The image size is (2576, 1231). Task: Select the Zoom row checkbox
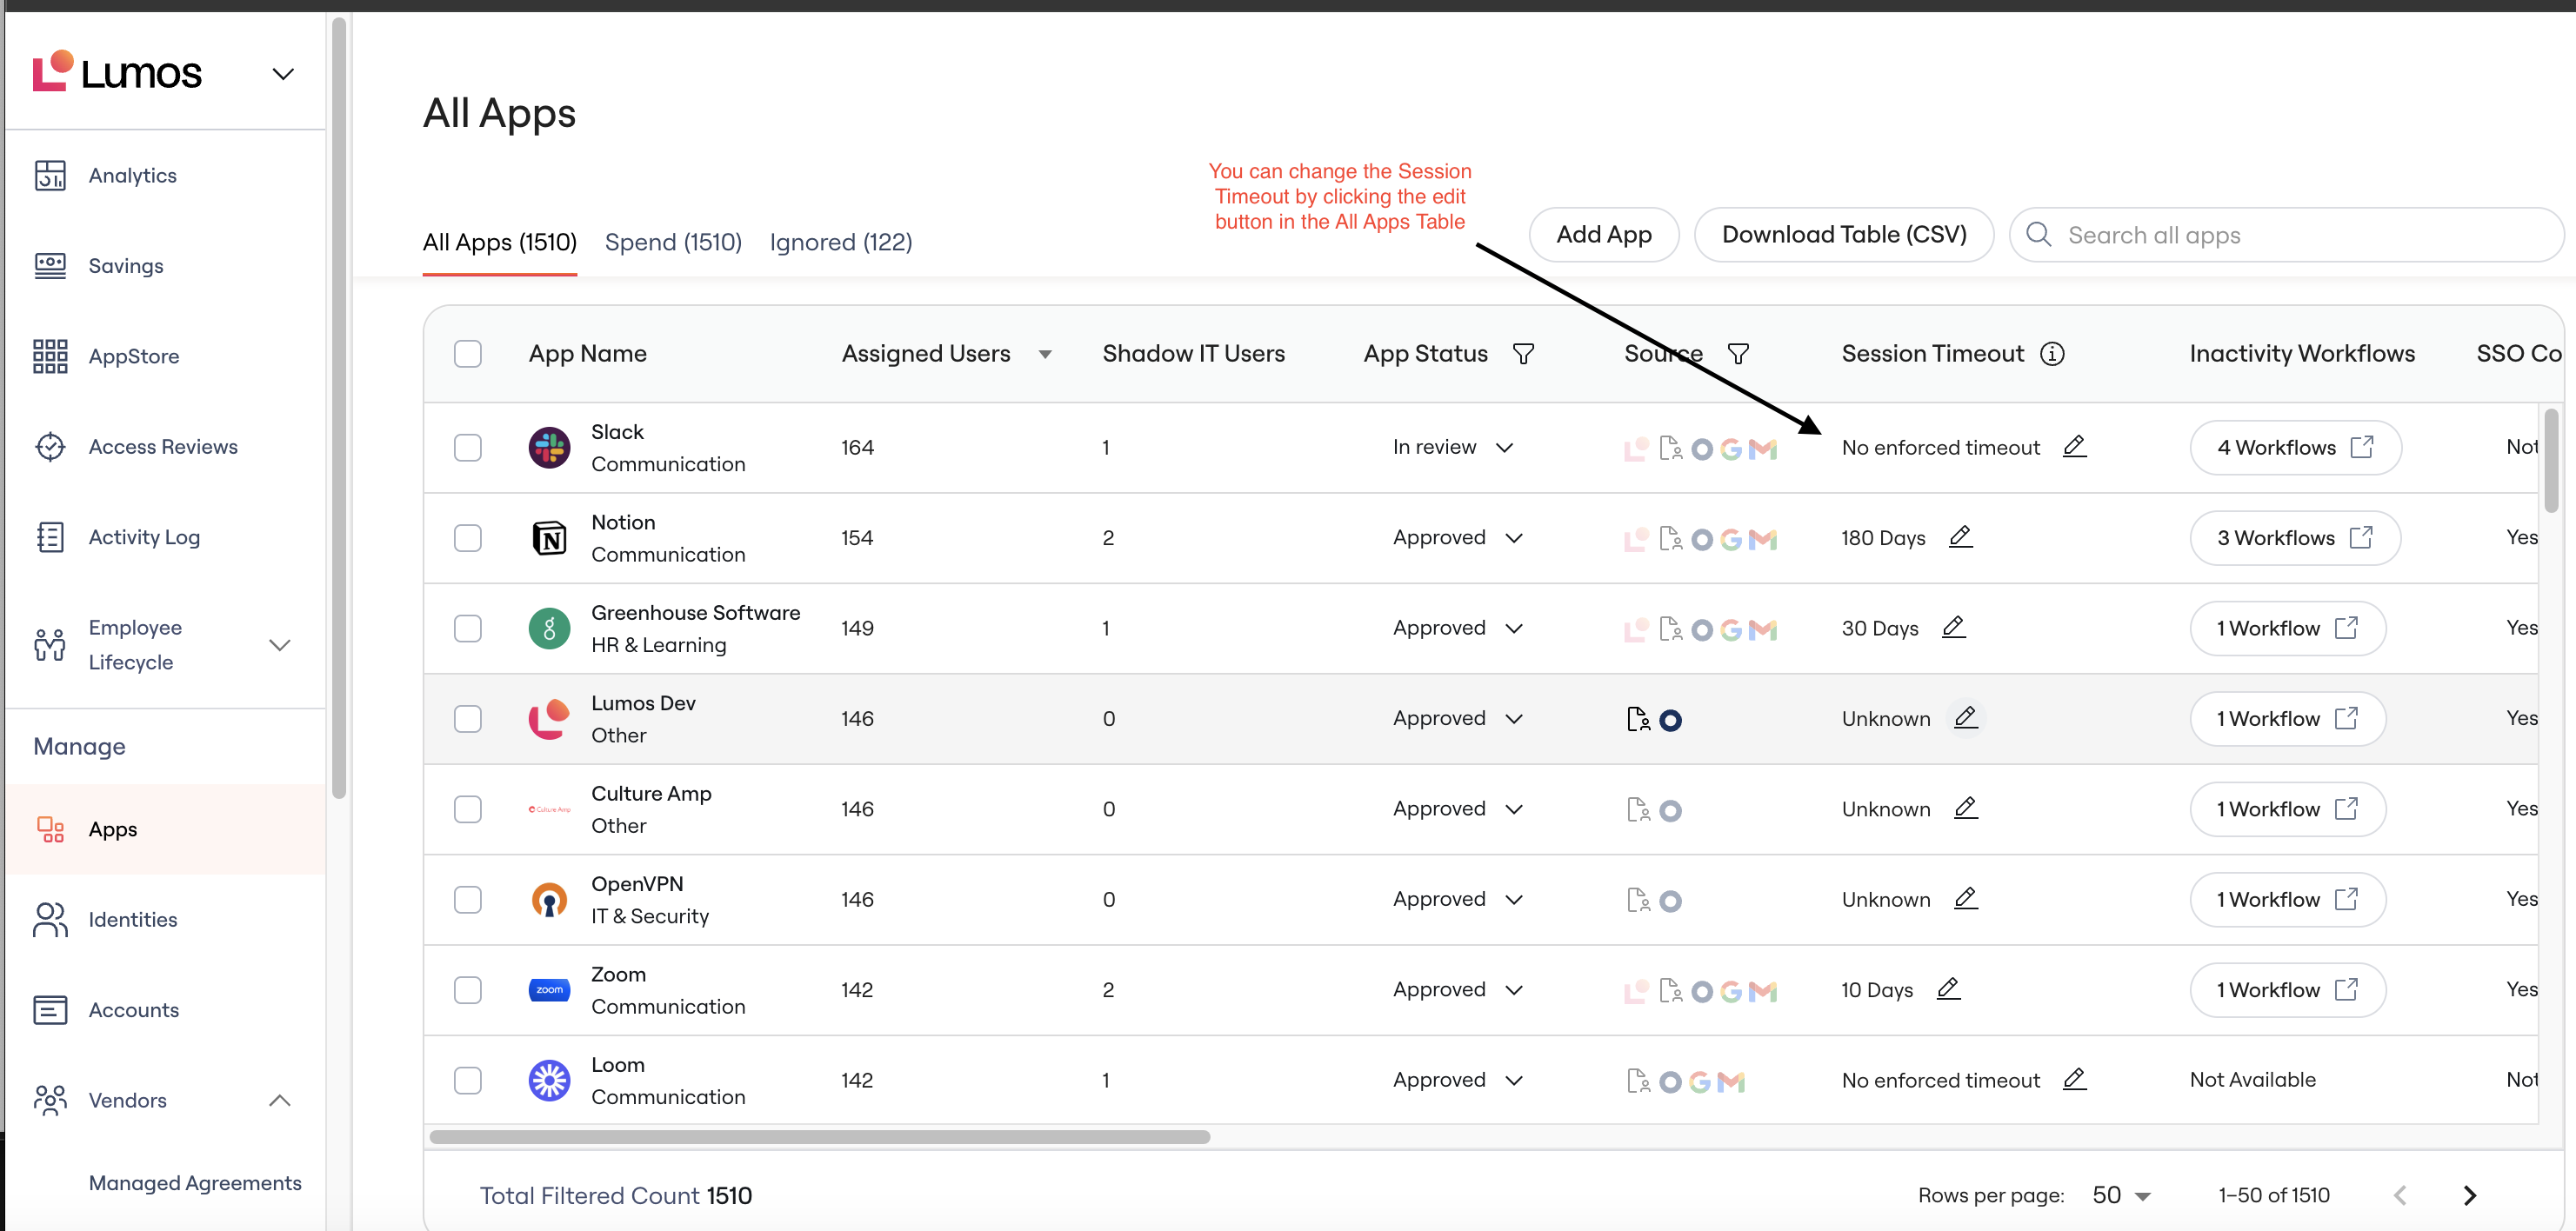point(467,990)
